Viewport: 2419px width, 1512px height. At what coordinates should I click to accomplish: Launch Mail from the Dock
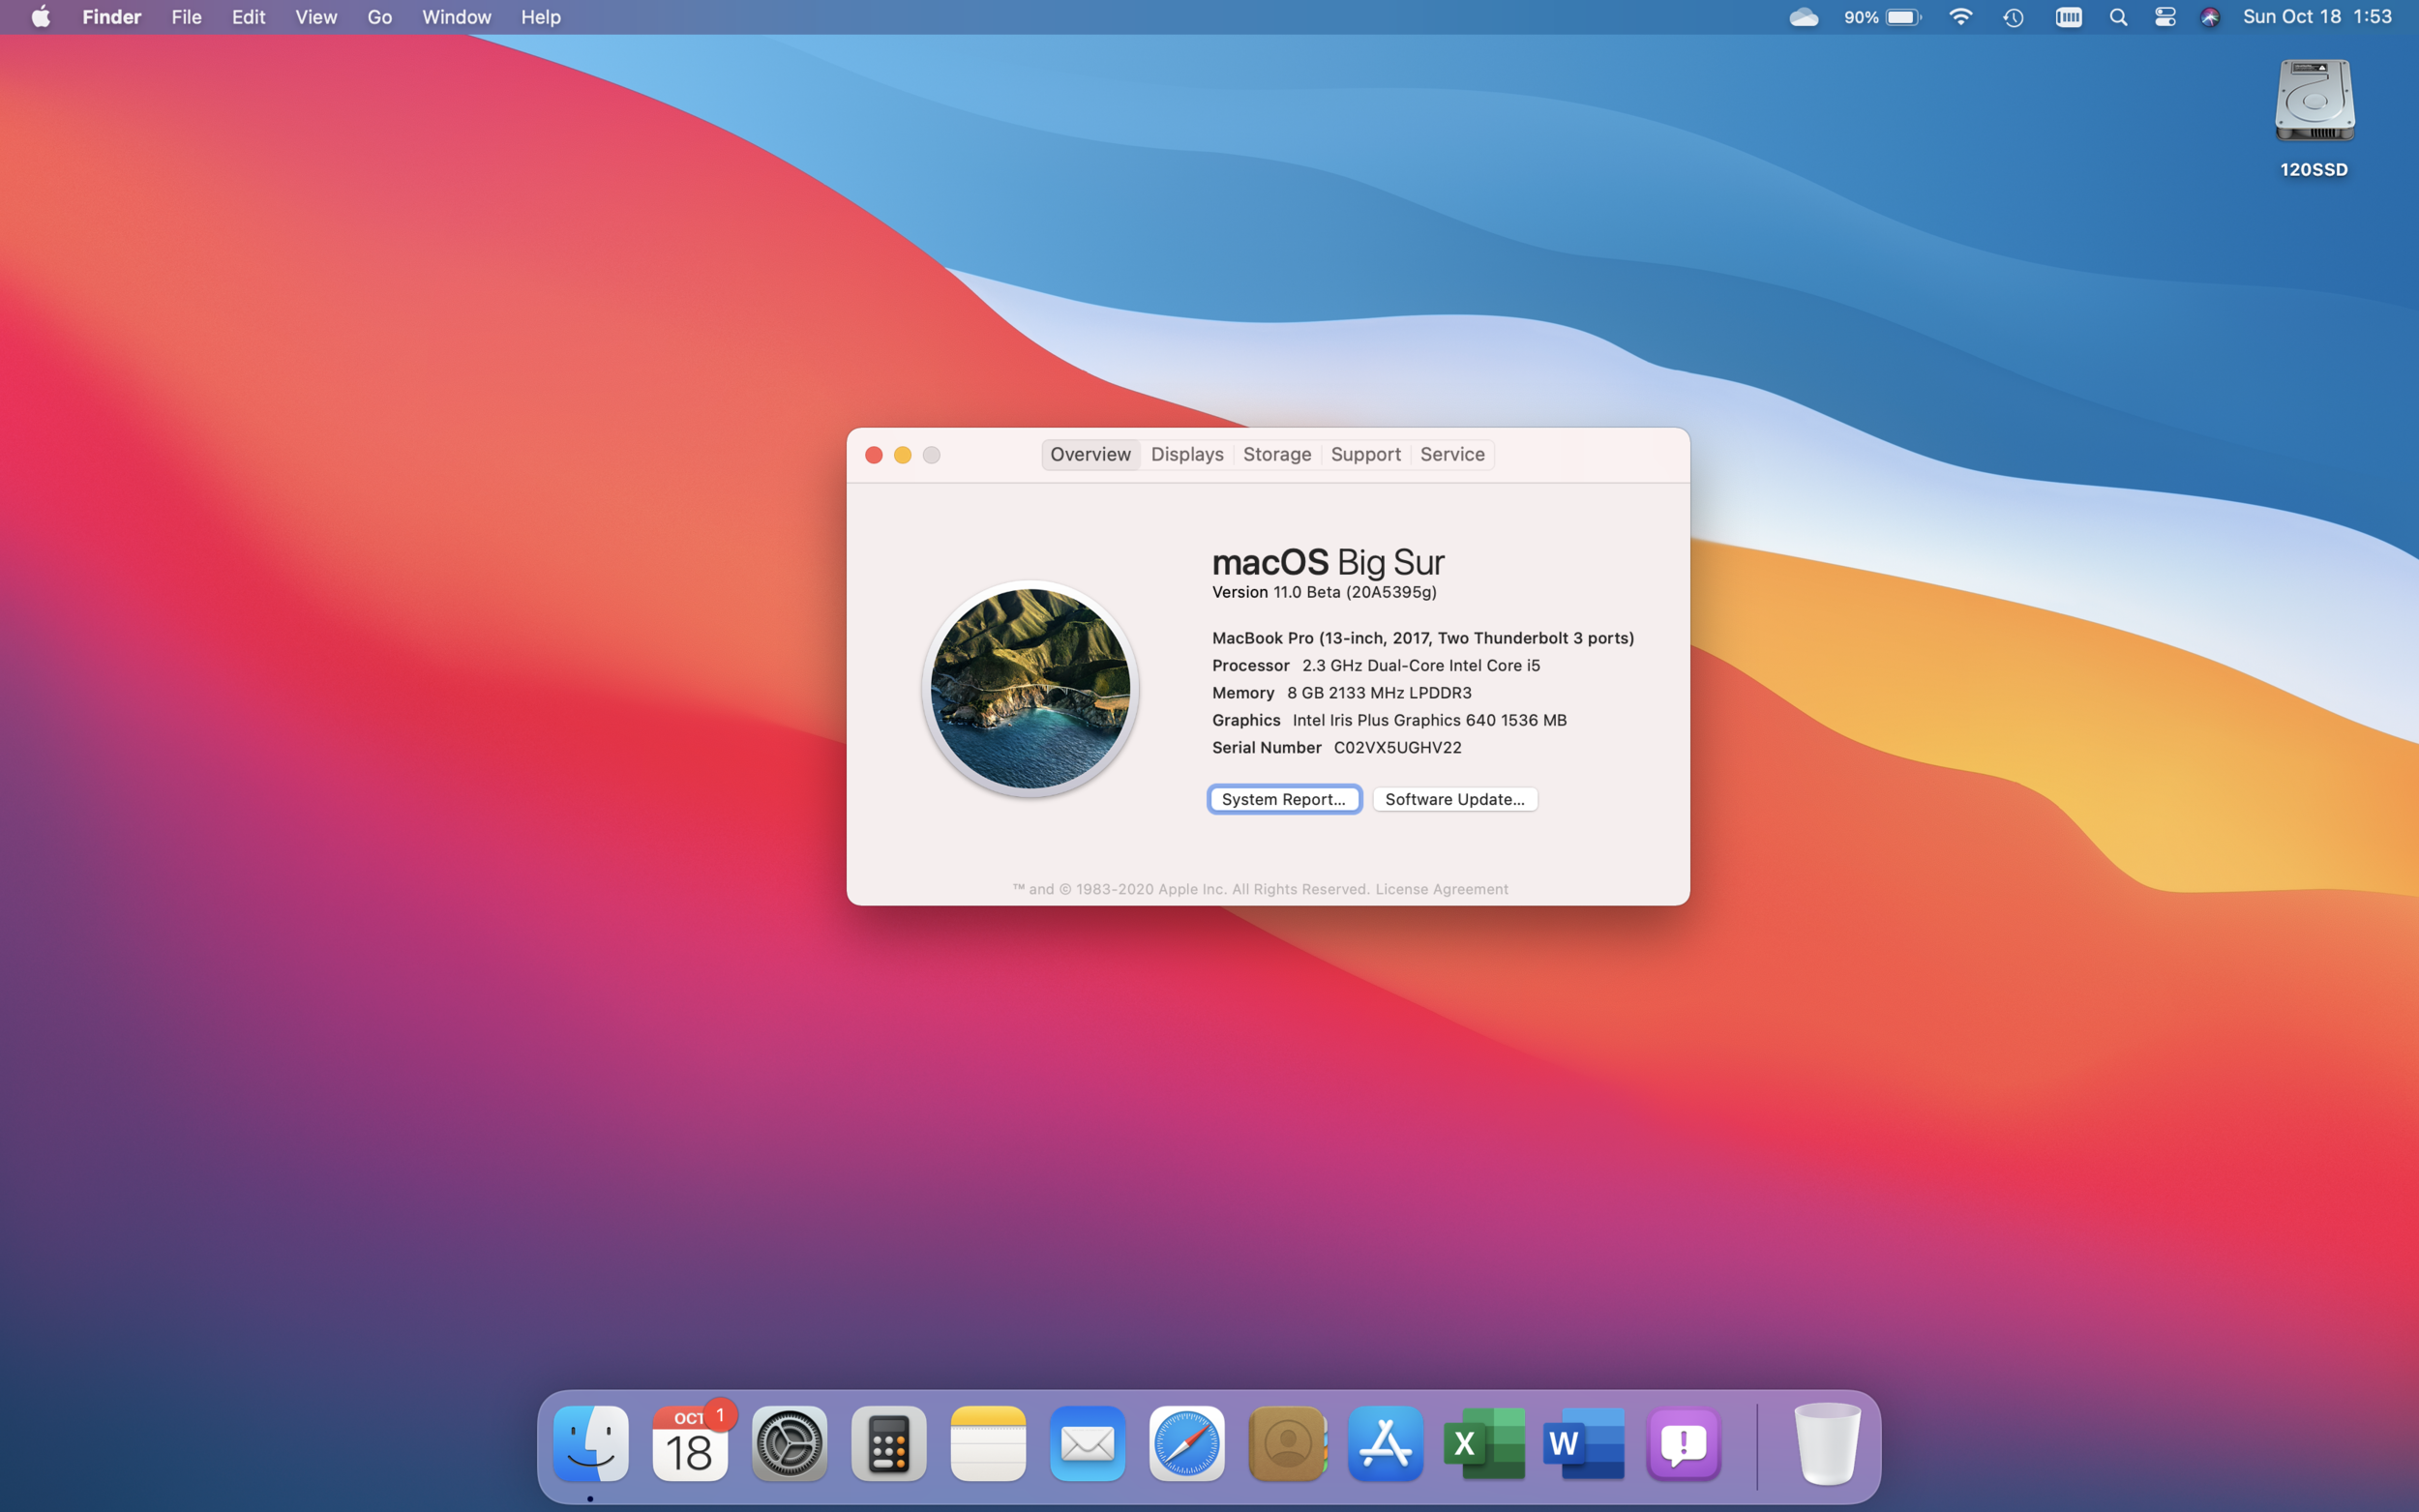[x=1088, y=1443]
